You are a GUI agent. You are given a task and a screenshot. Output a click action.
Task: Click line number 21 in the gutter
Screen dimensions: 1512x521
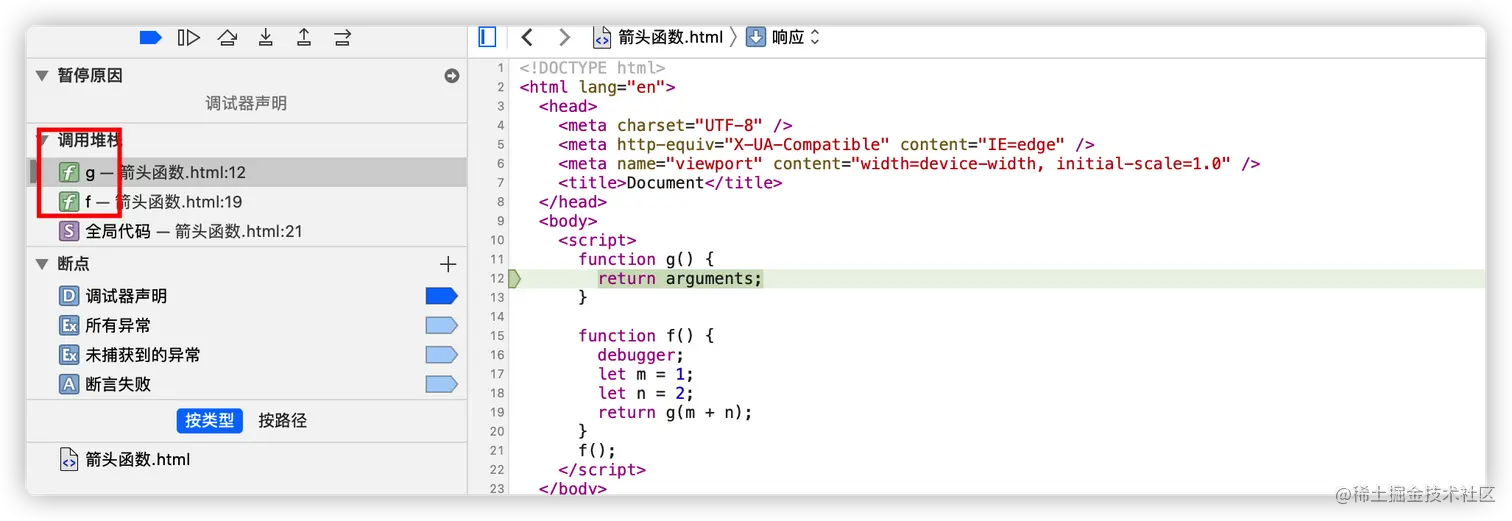tap(498, 450)
